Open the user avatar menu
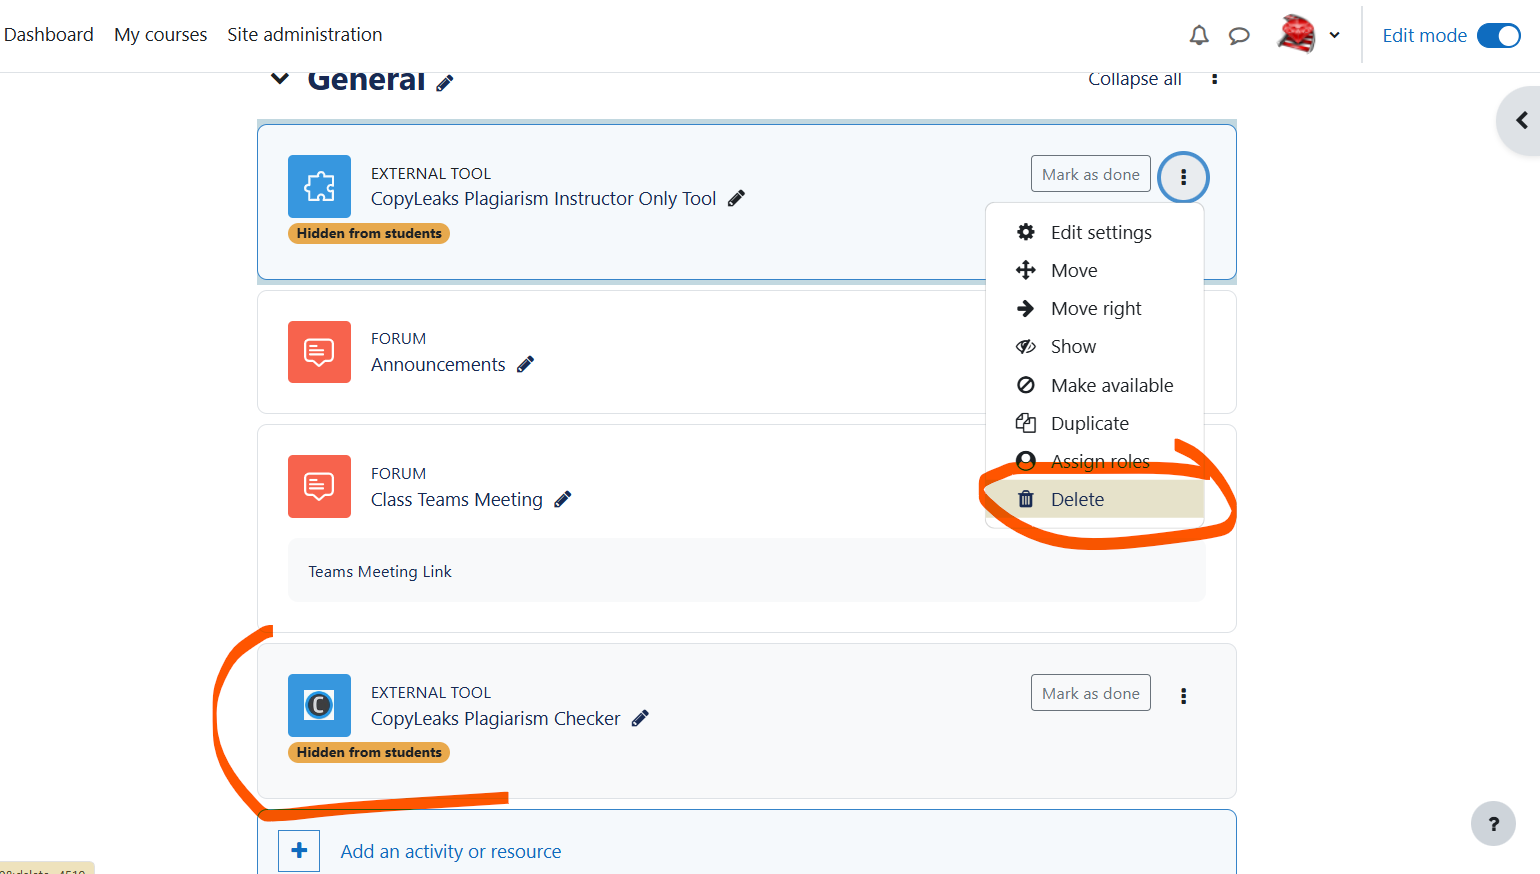Screen dimensions: 1540x874 [1296, 34]
